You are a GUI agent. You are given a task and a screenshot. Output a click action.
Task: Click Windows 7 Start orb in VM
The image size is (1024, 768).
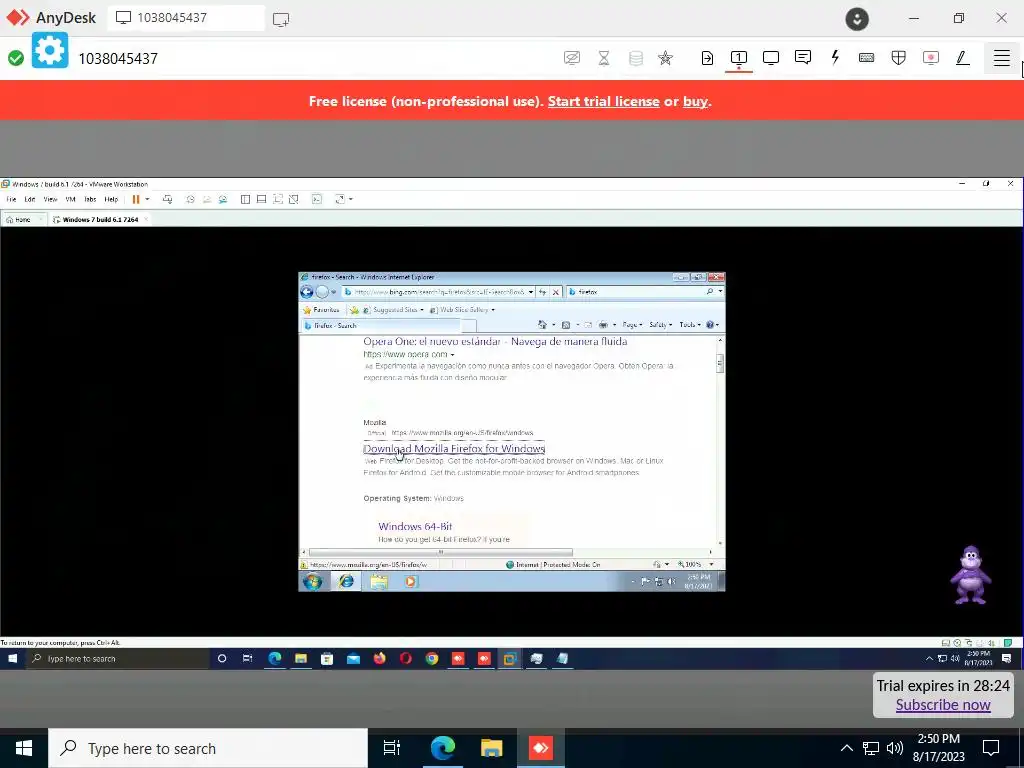[x=313, y=581]
